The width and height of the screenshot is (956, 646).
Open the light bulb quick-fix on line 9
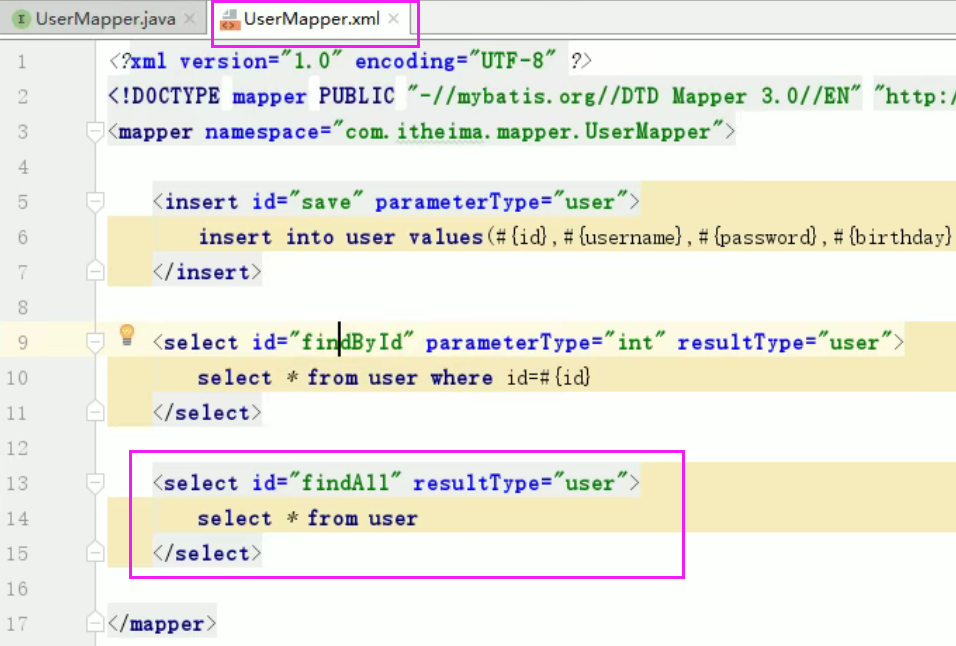coord(127,335)
